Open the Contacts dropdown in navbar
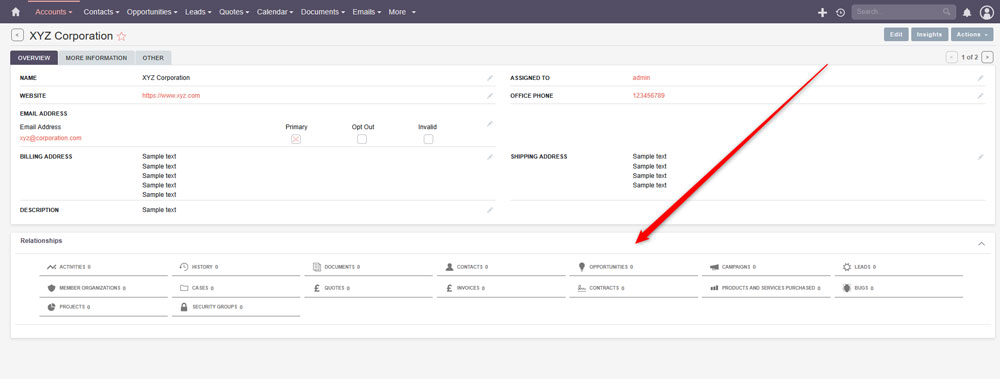The width and height of the screenshot is (1000, 379). coord(101,12)
